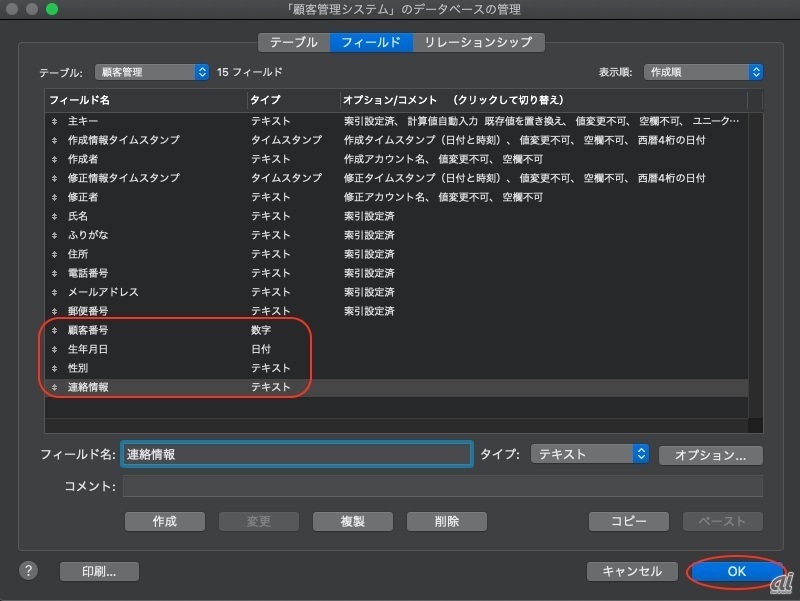Click the オプション... button
Image resolution: width=800 pixels, height=601 pixels.
[710, 455]
